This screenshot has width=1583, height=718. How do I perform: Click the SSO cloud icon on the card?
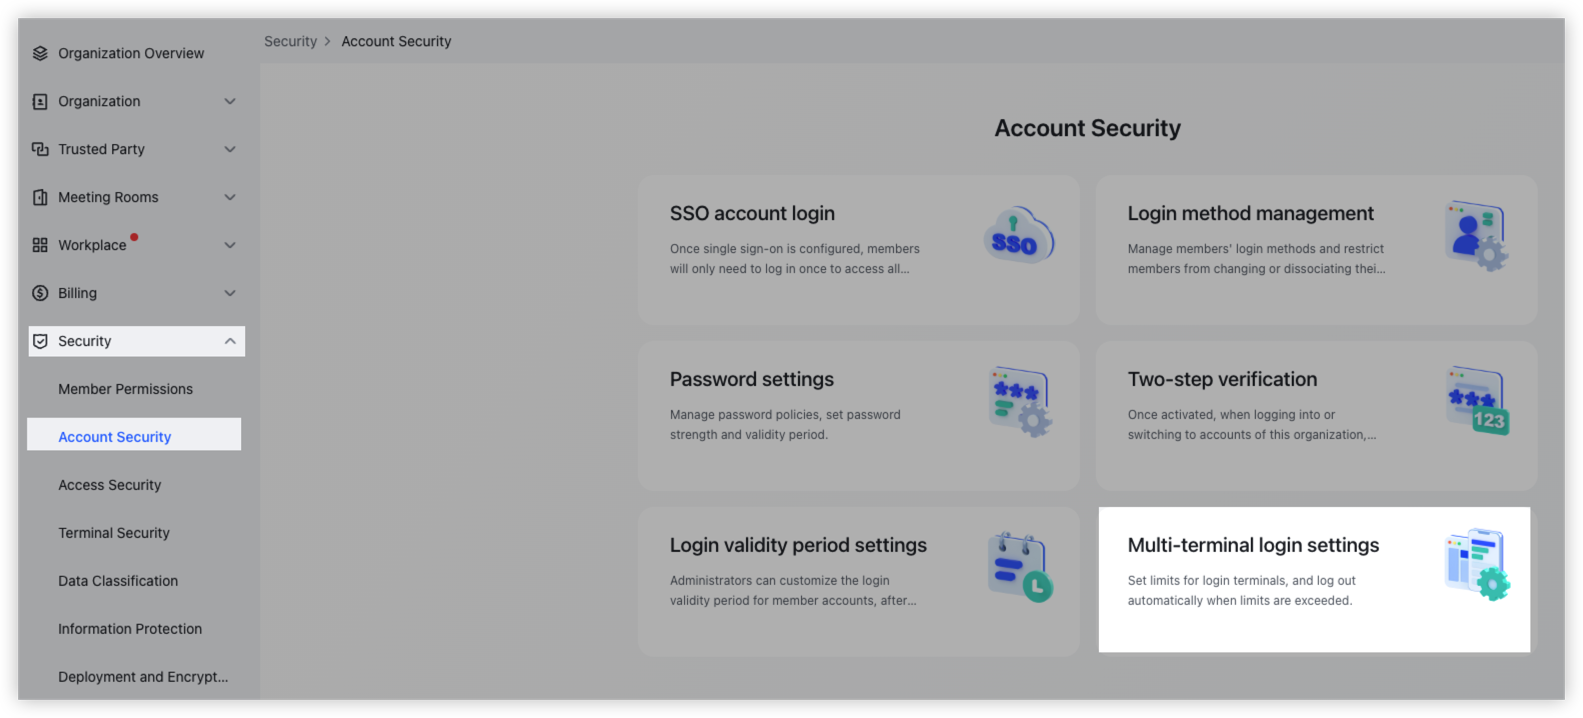1017,235
